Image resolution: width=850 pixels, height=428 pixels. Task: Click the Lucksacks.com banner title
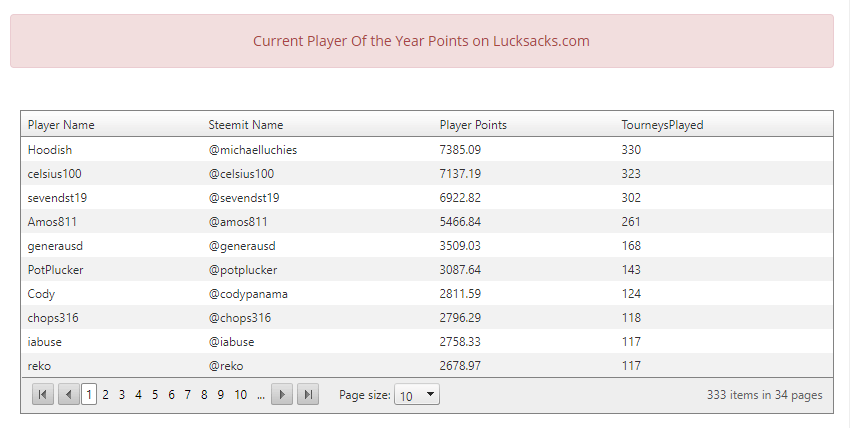pyautogui.click(x=421, y=41)
